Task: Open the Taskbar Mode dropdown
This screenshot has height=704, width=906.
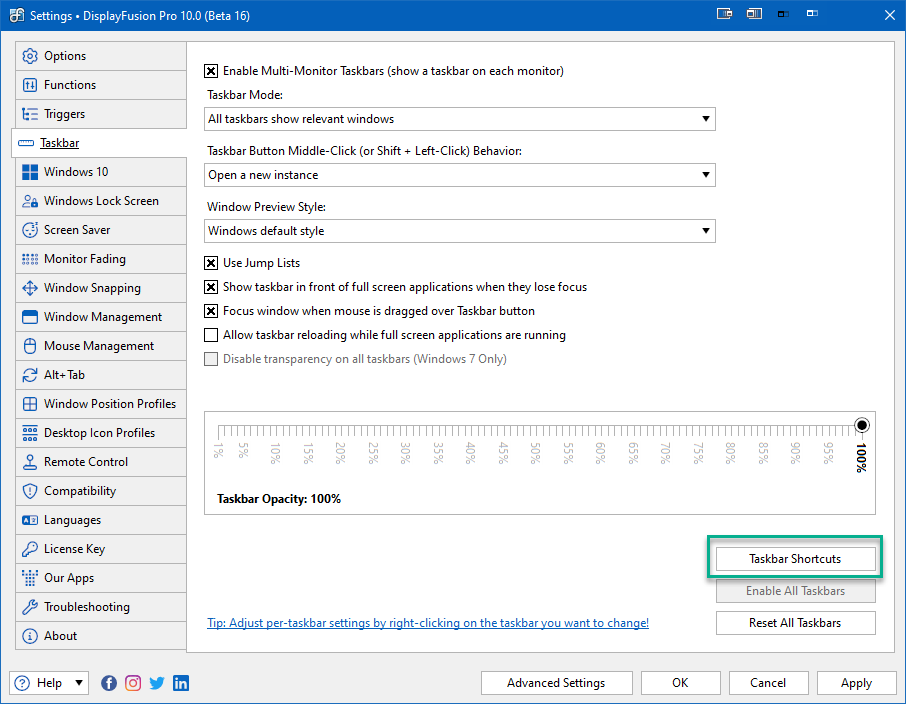Action: coord(459,119)
